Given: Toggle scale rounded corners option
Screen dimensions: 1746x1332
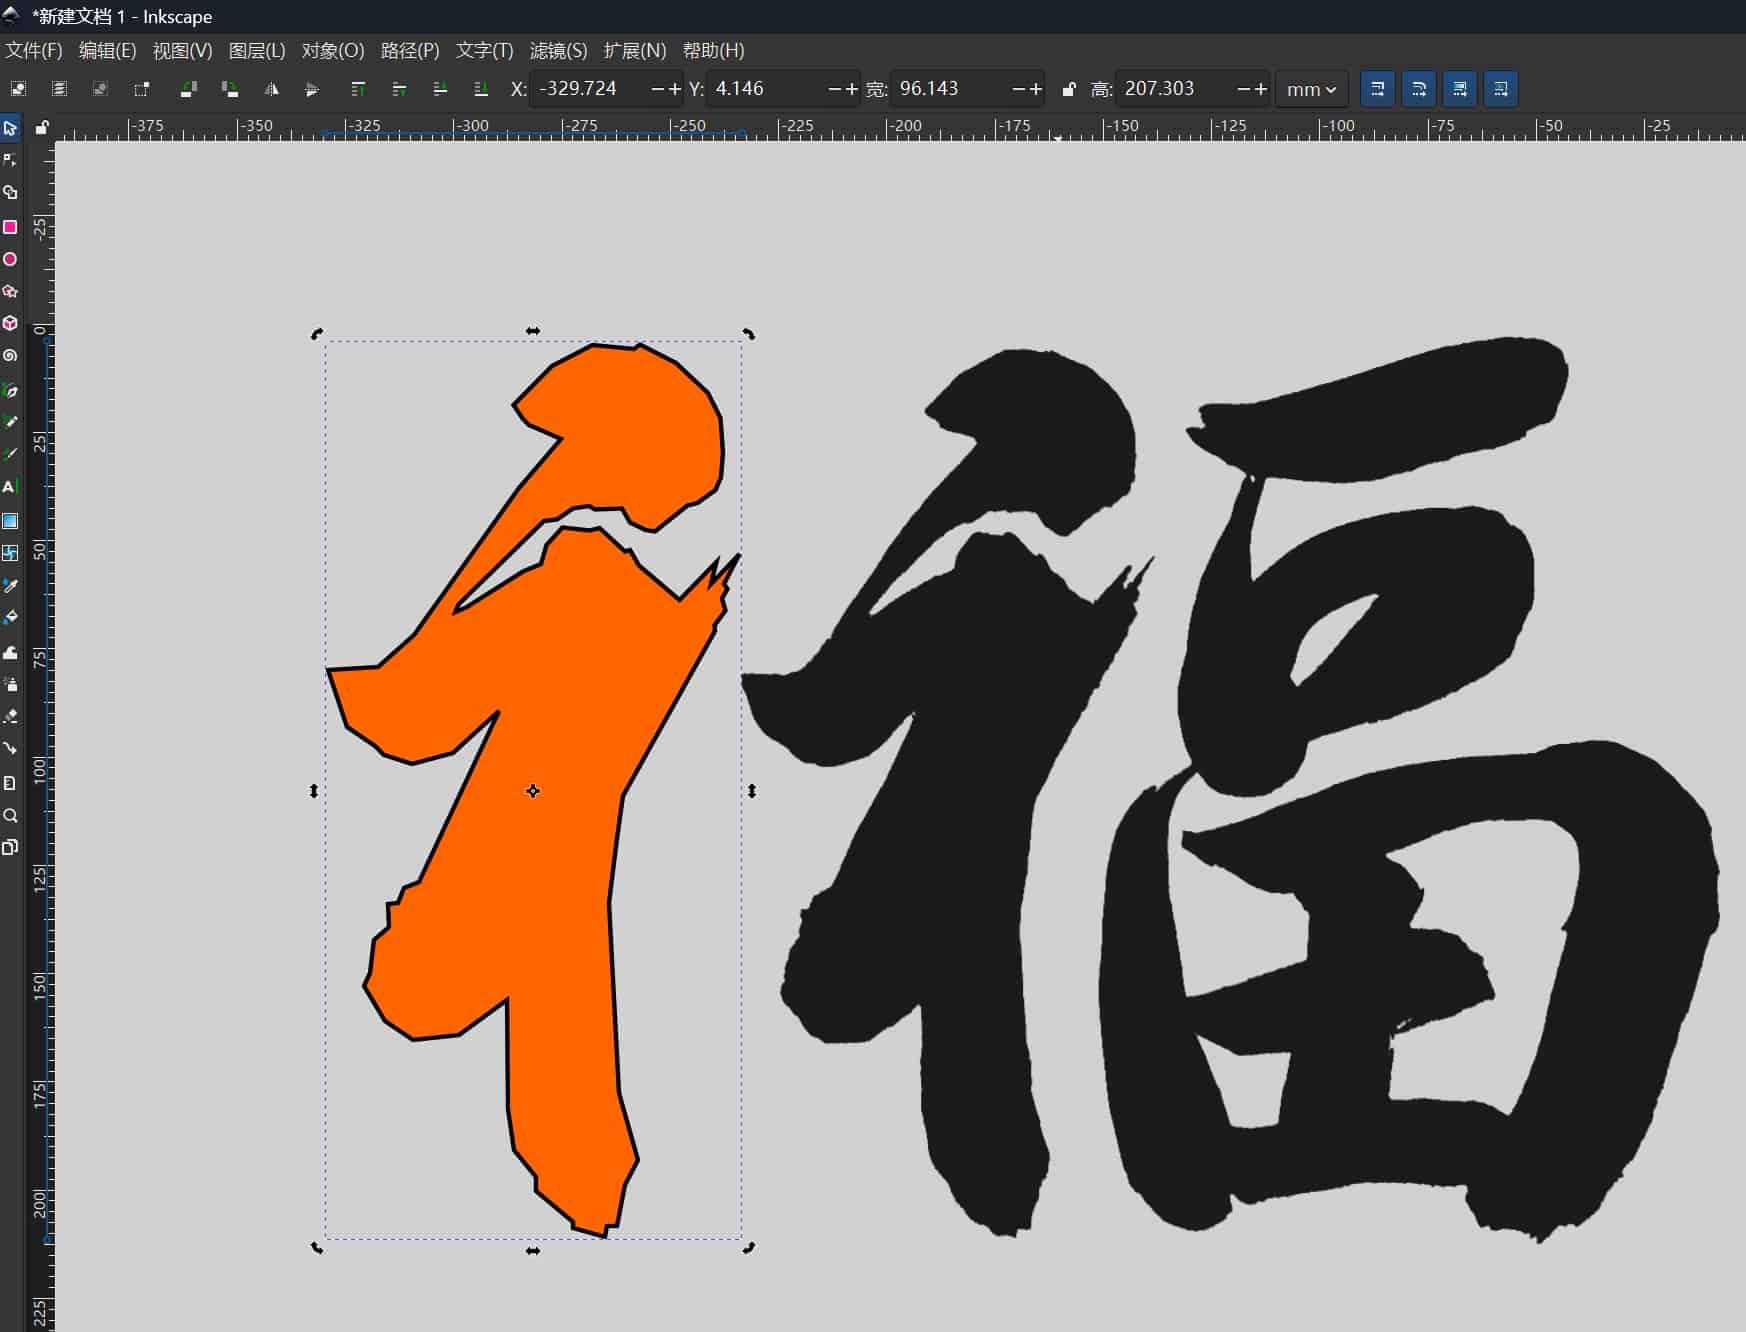Looking at the screenshot, I should [1418, 89].
